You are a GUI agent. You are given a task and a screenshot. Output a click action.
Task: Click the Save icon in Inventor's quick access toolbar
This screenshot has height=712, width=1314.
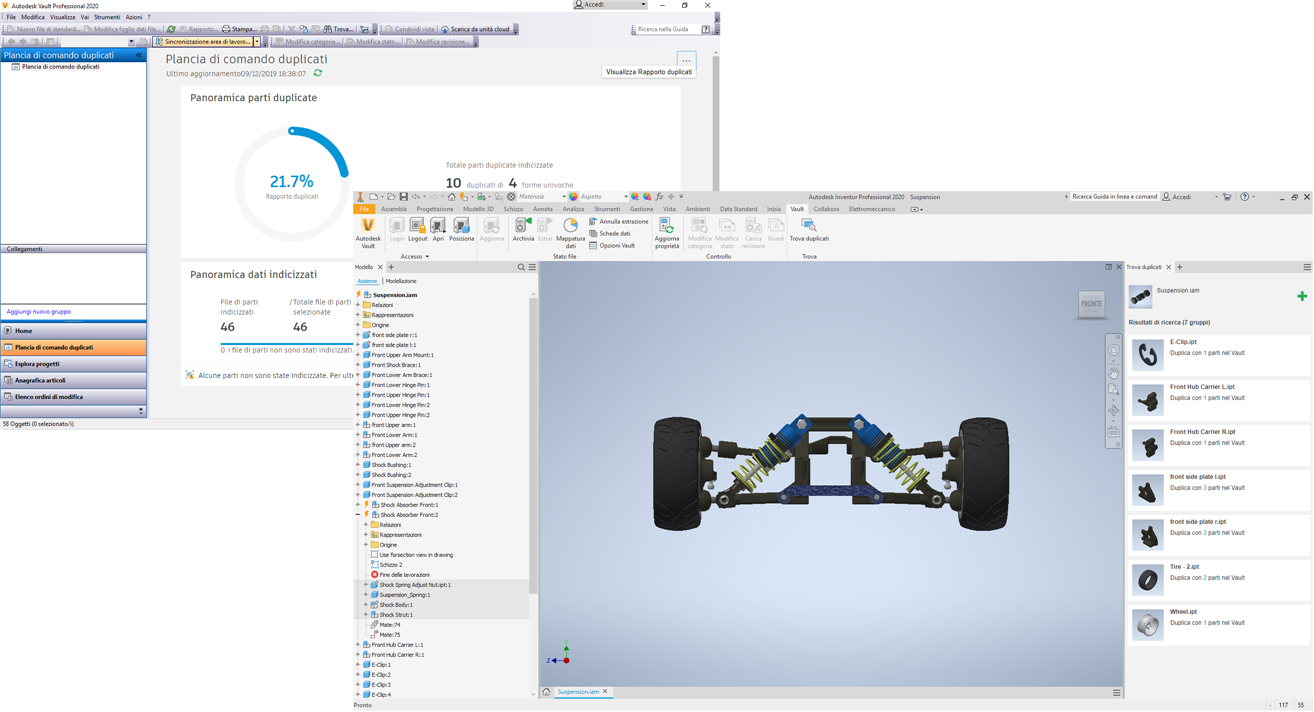click(403, 197)
